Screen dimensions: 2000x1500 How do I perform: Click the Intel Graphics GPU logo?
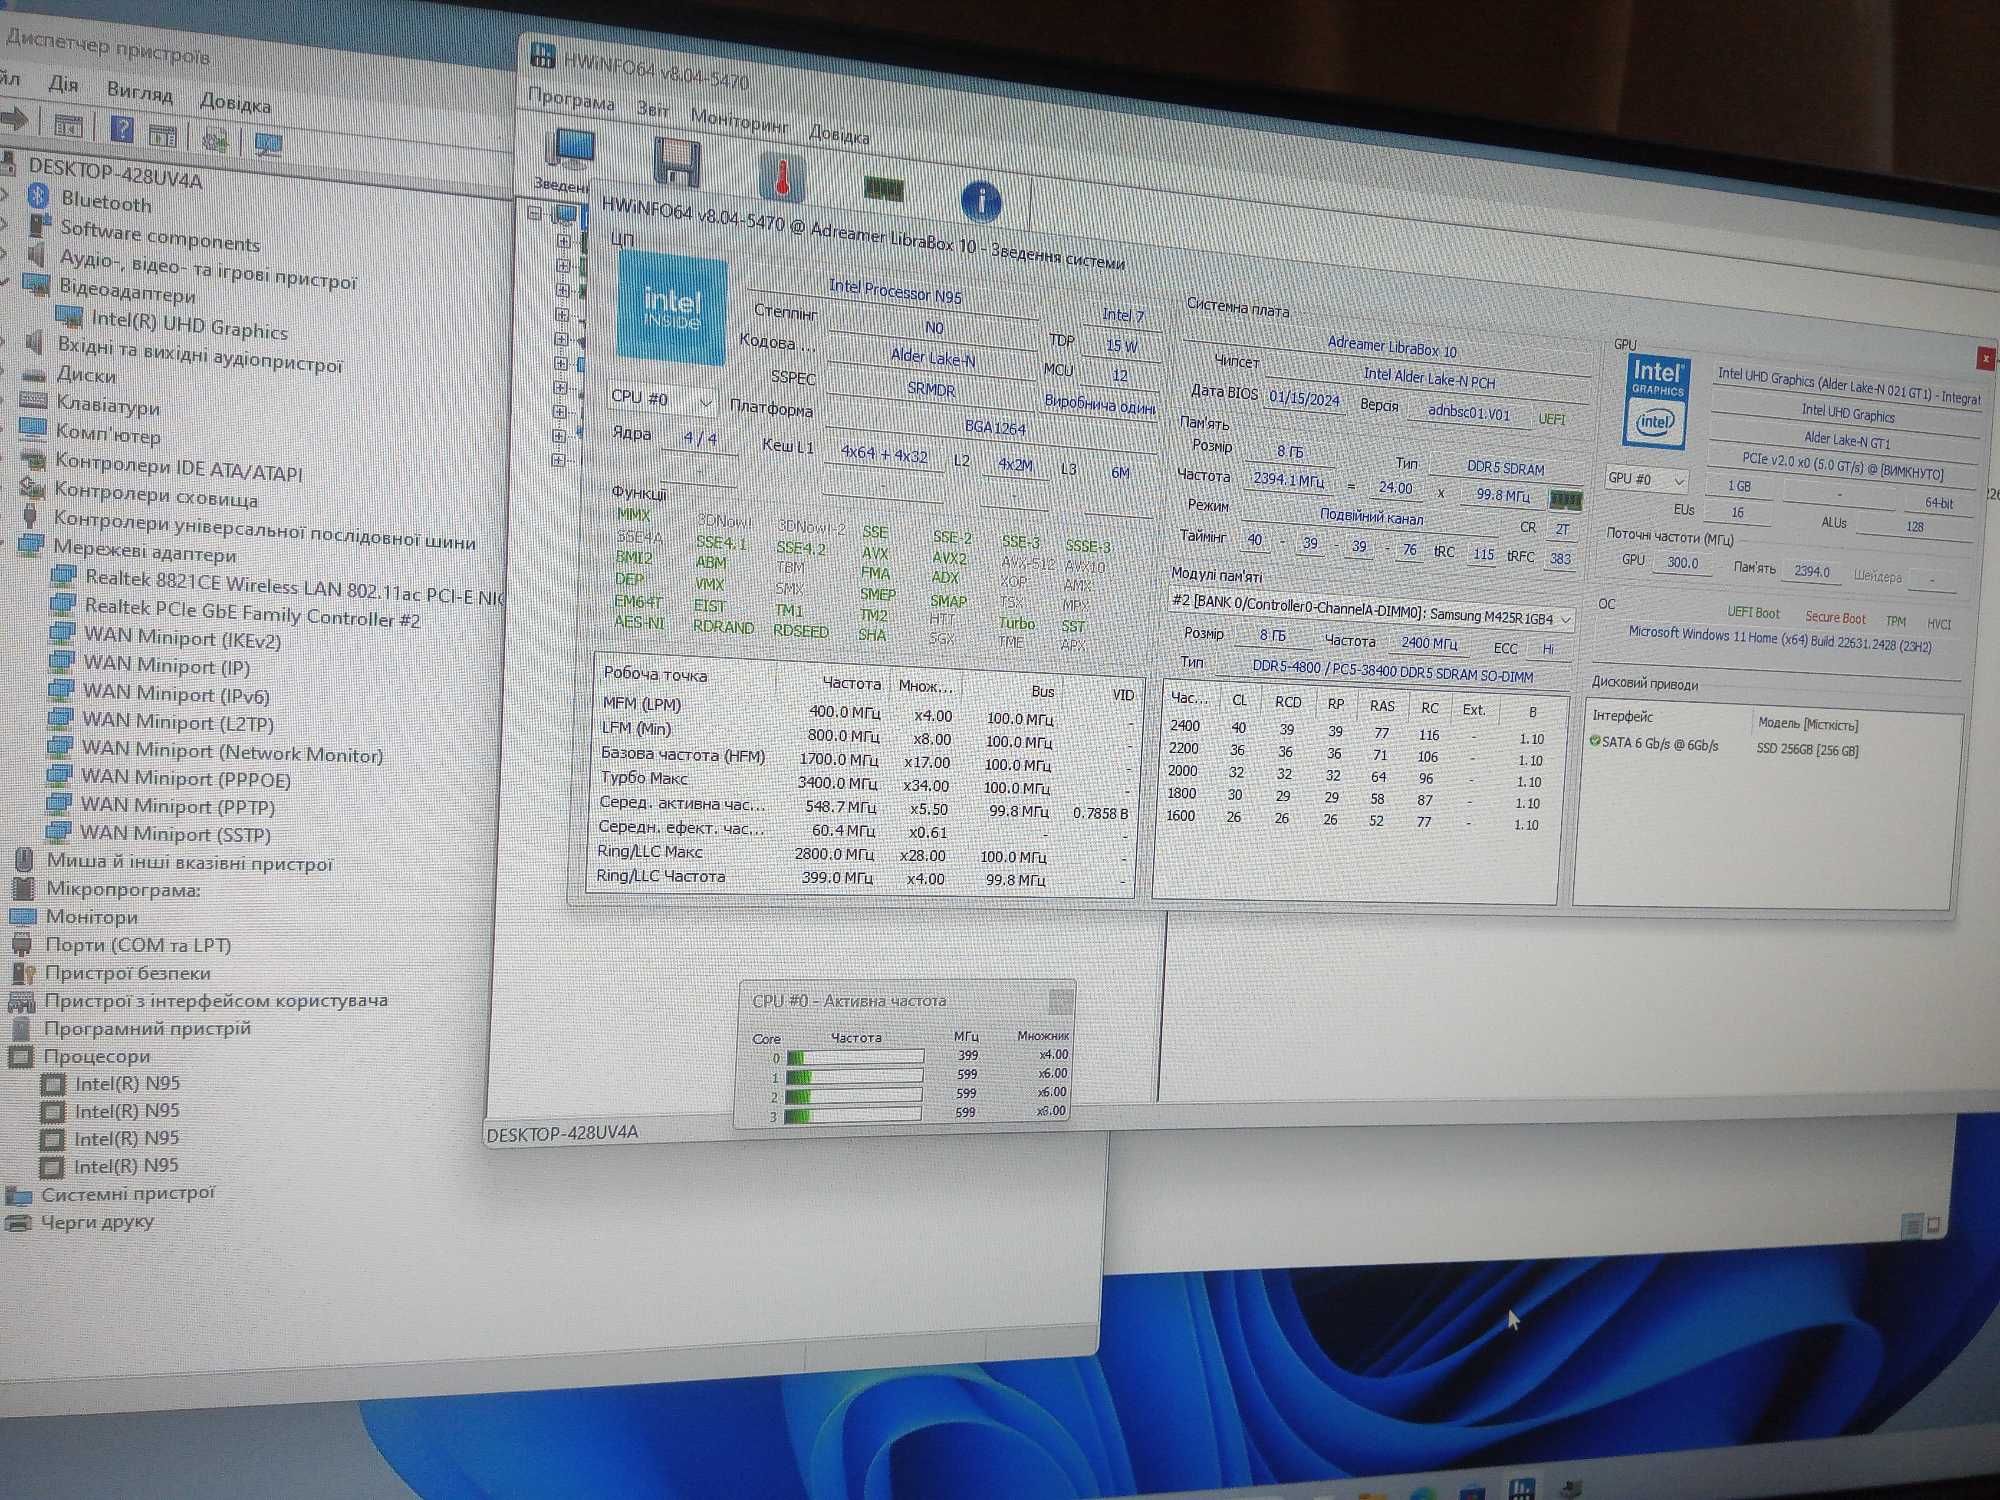(x=1657, y=400)
